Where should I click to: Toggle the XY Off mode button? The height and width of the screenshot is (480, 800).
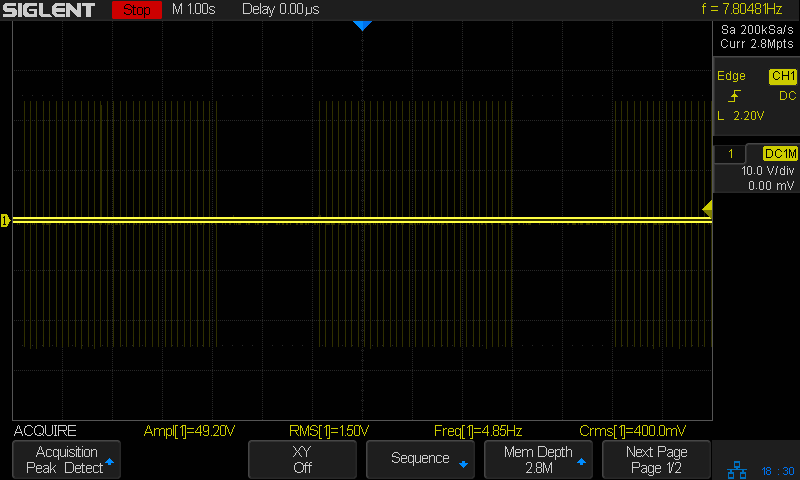(x=303, y=459)
